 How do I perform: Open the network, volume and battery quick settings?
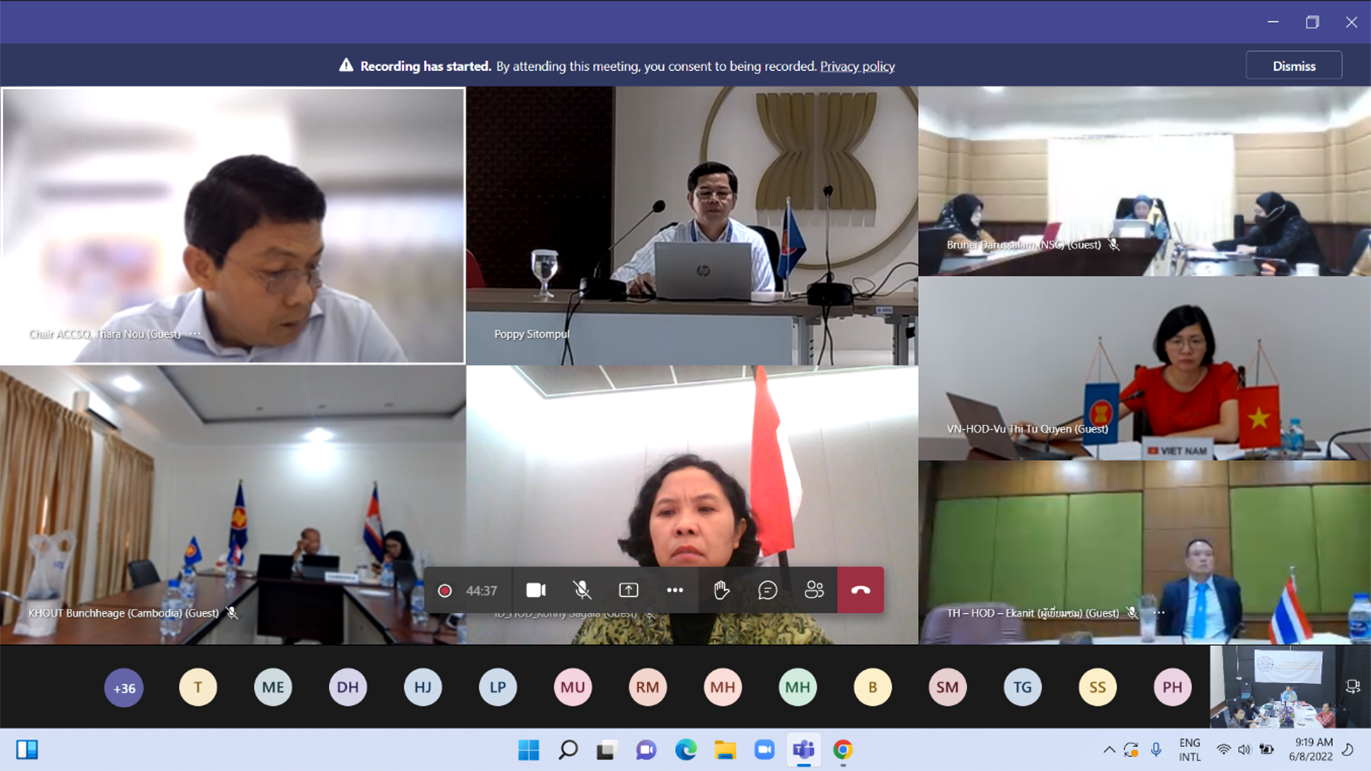pos(1244,750)
